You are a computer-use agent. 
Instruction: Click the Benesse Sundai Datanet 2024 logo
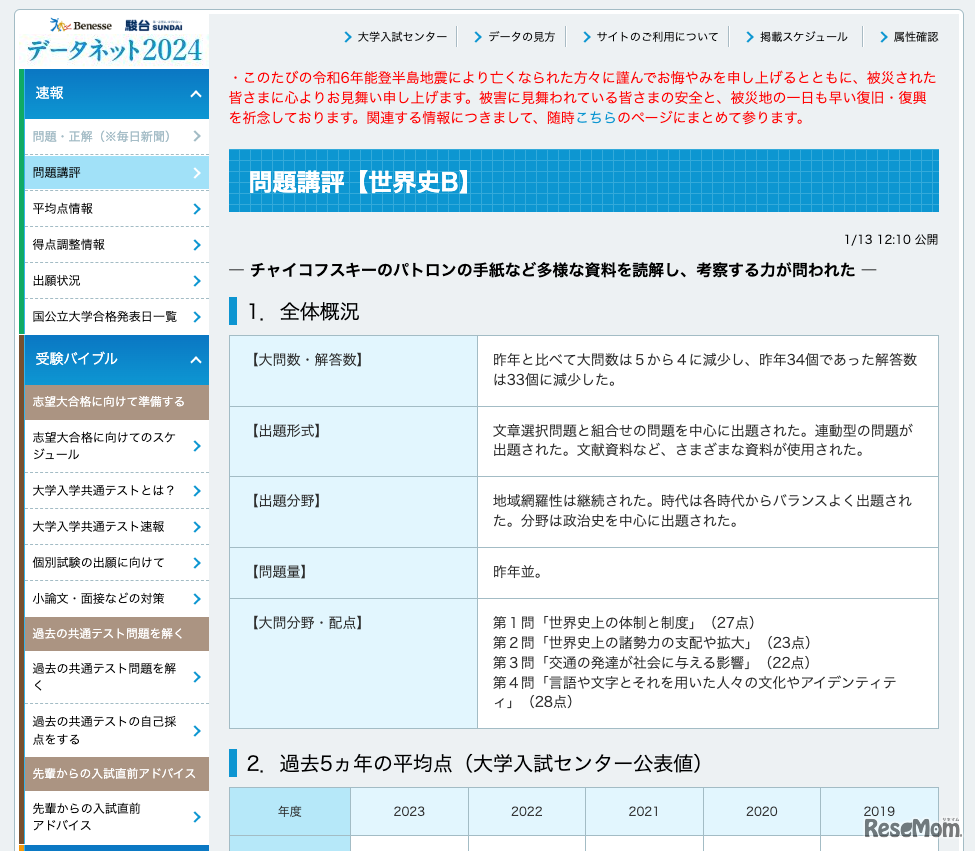pos(114,40)
